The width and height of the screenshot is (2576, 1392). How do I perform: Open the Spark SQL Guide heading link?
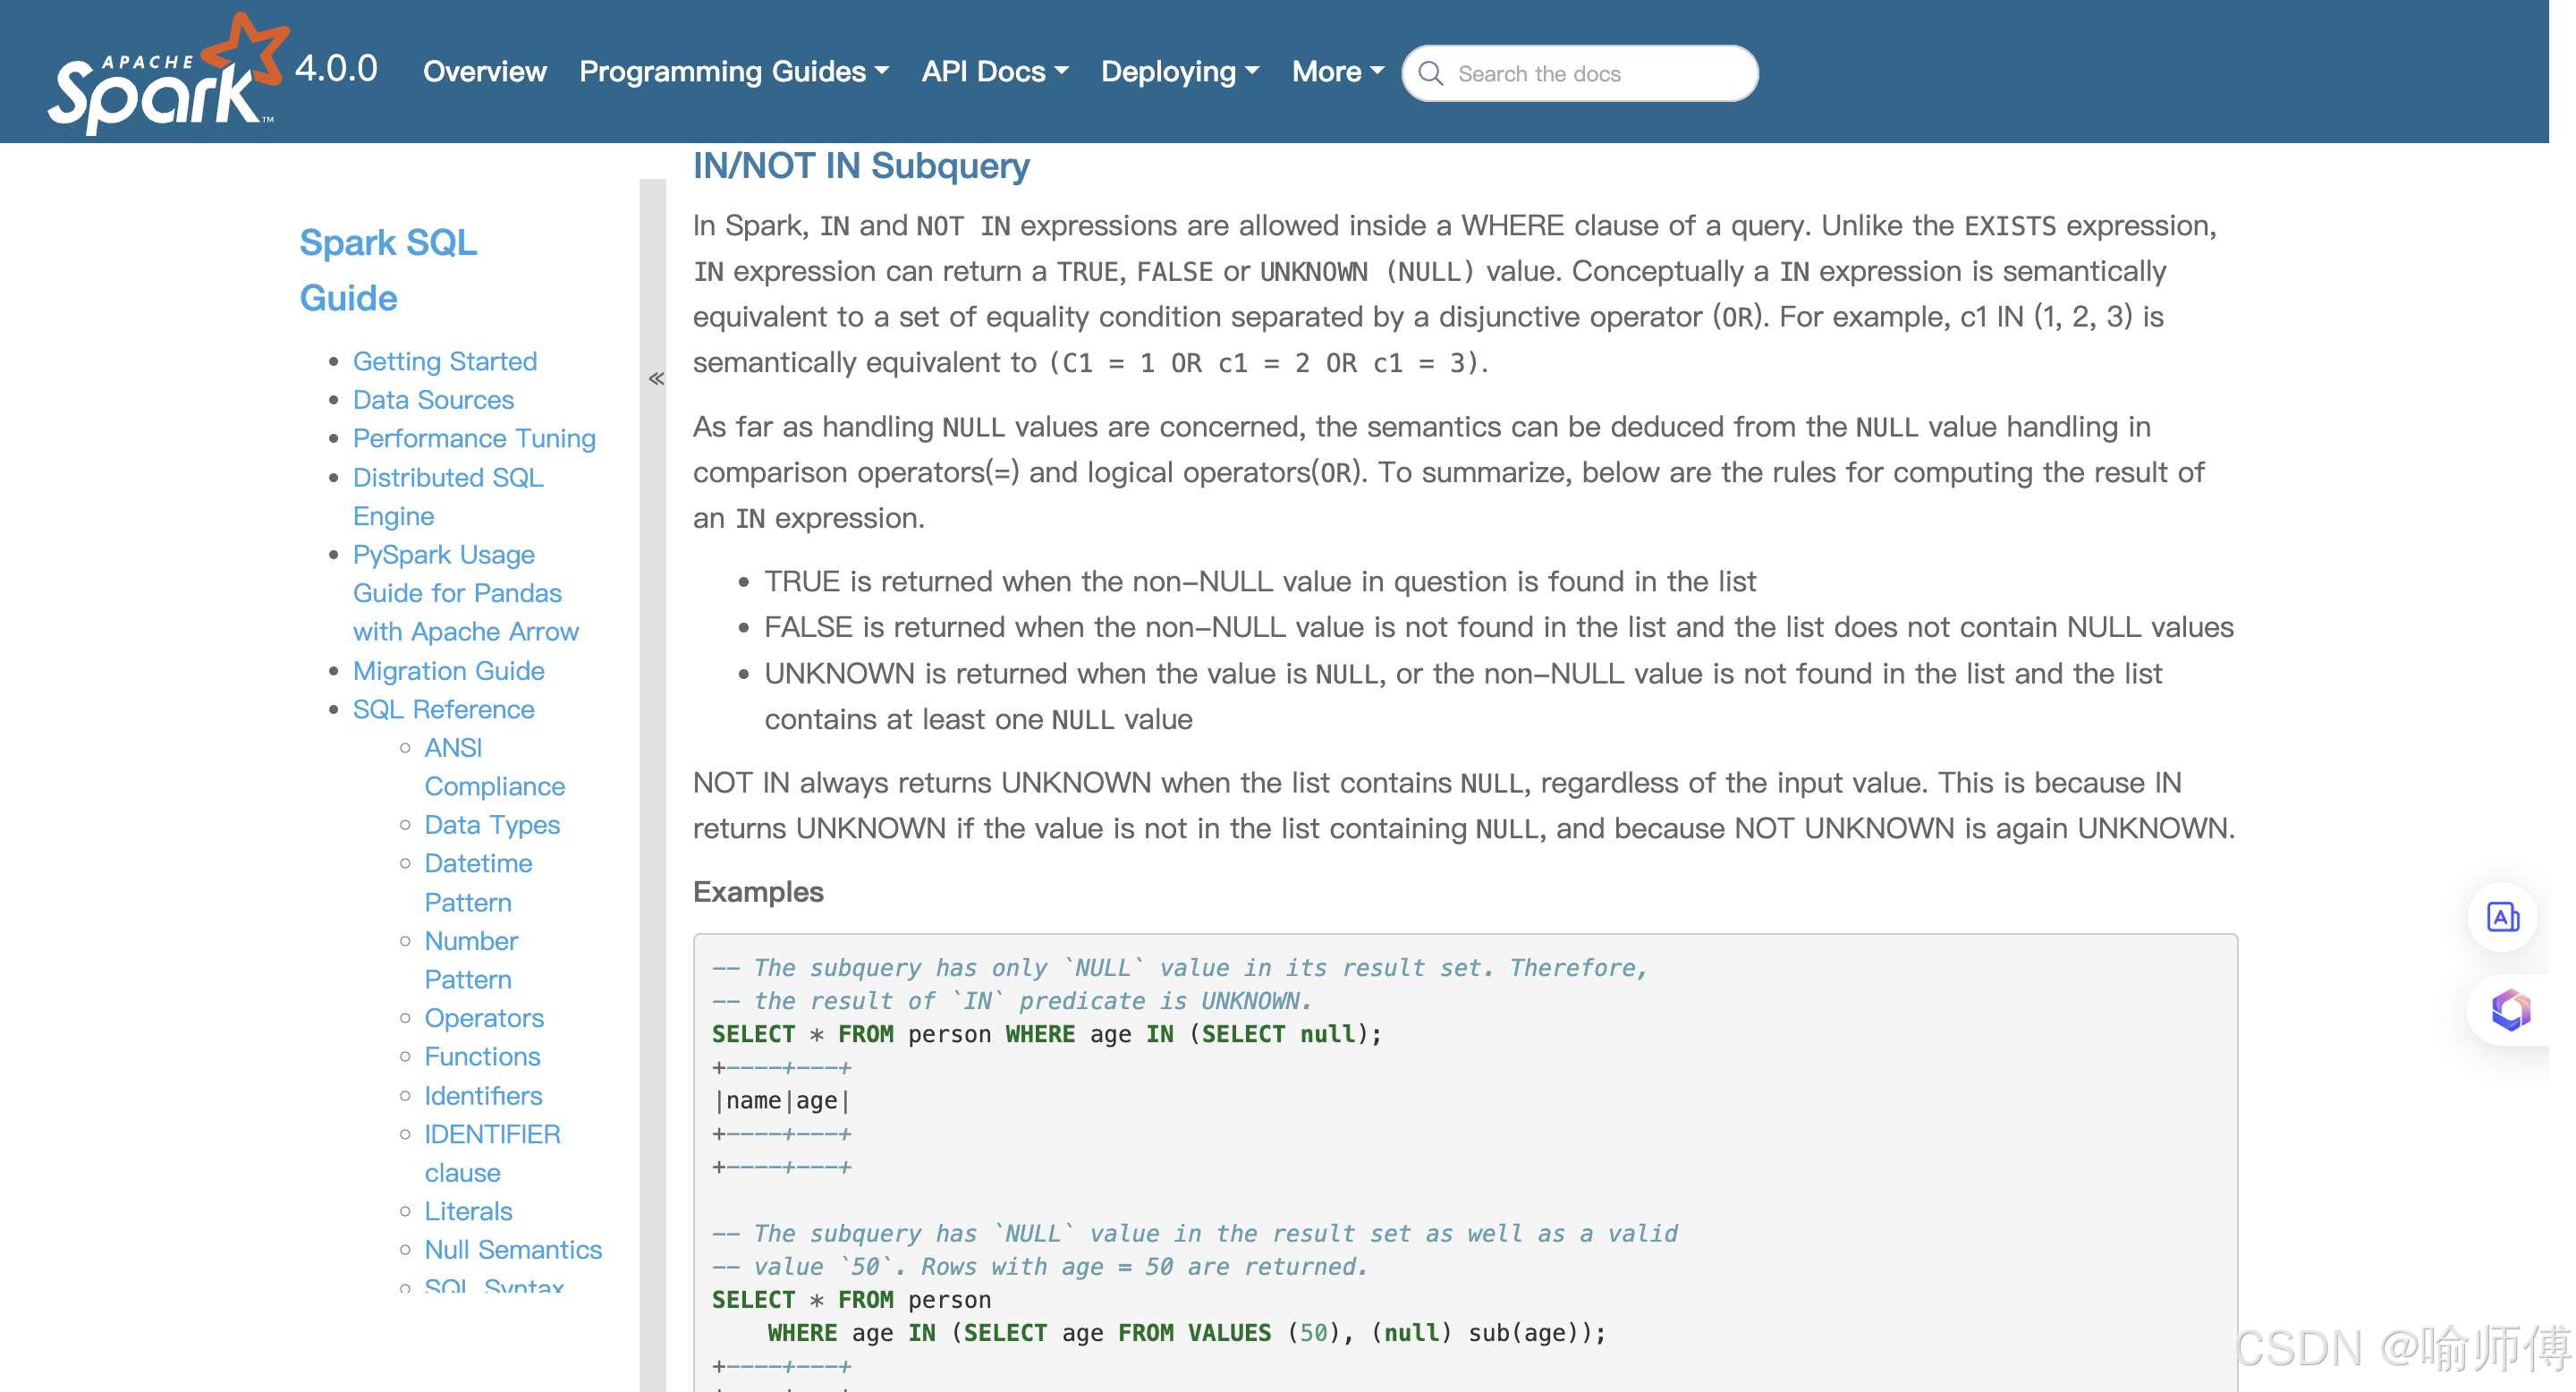pos(388,270)
